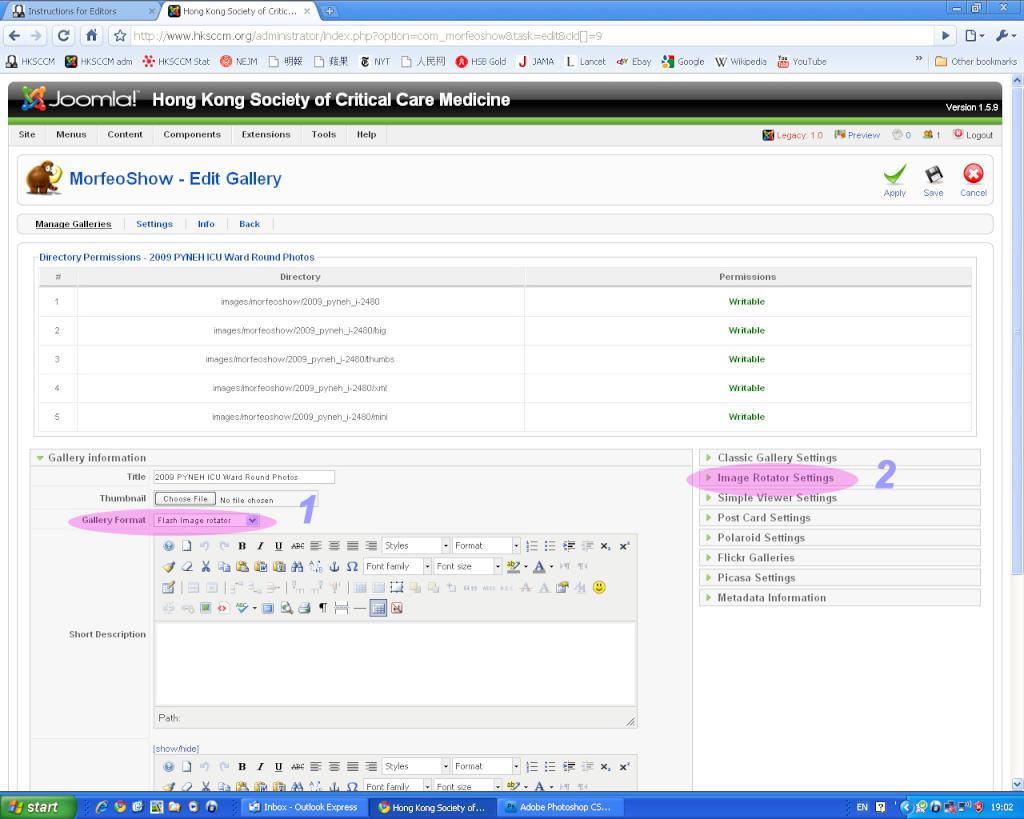1024x819 pixels.
Task: Click the Edit HTML source icon
Action: [x=223, y=608]
